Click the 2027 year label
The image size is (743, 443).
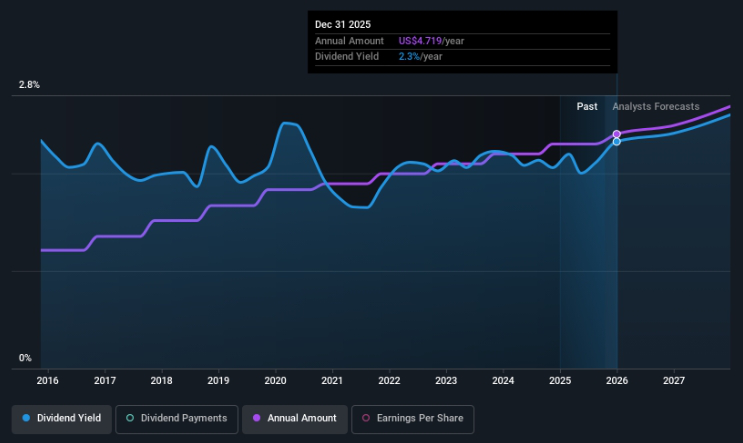(x=674, y=381)
